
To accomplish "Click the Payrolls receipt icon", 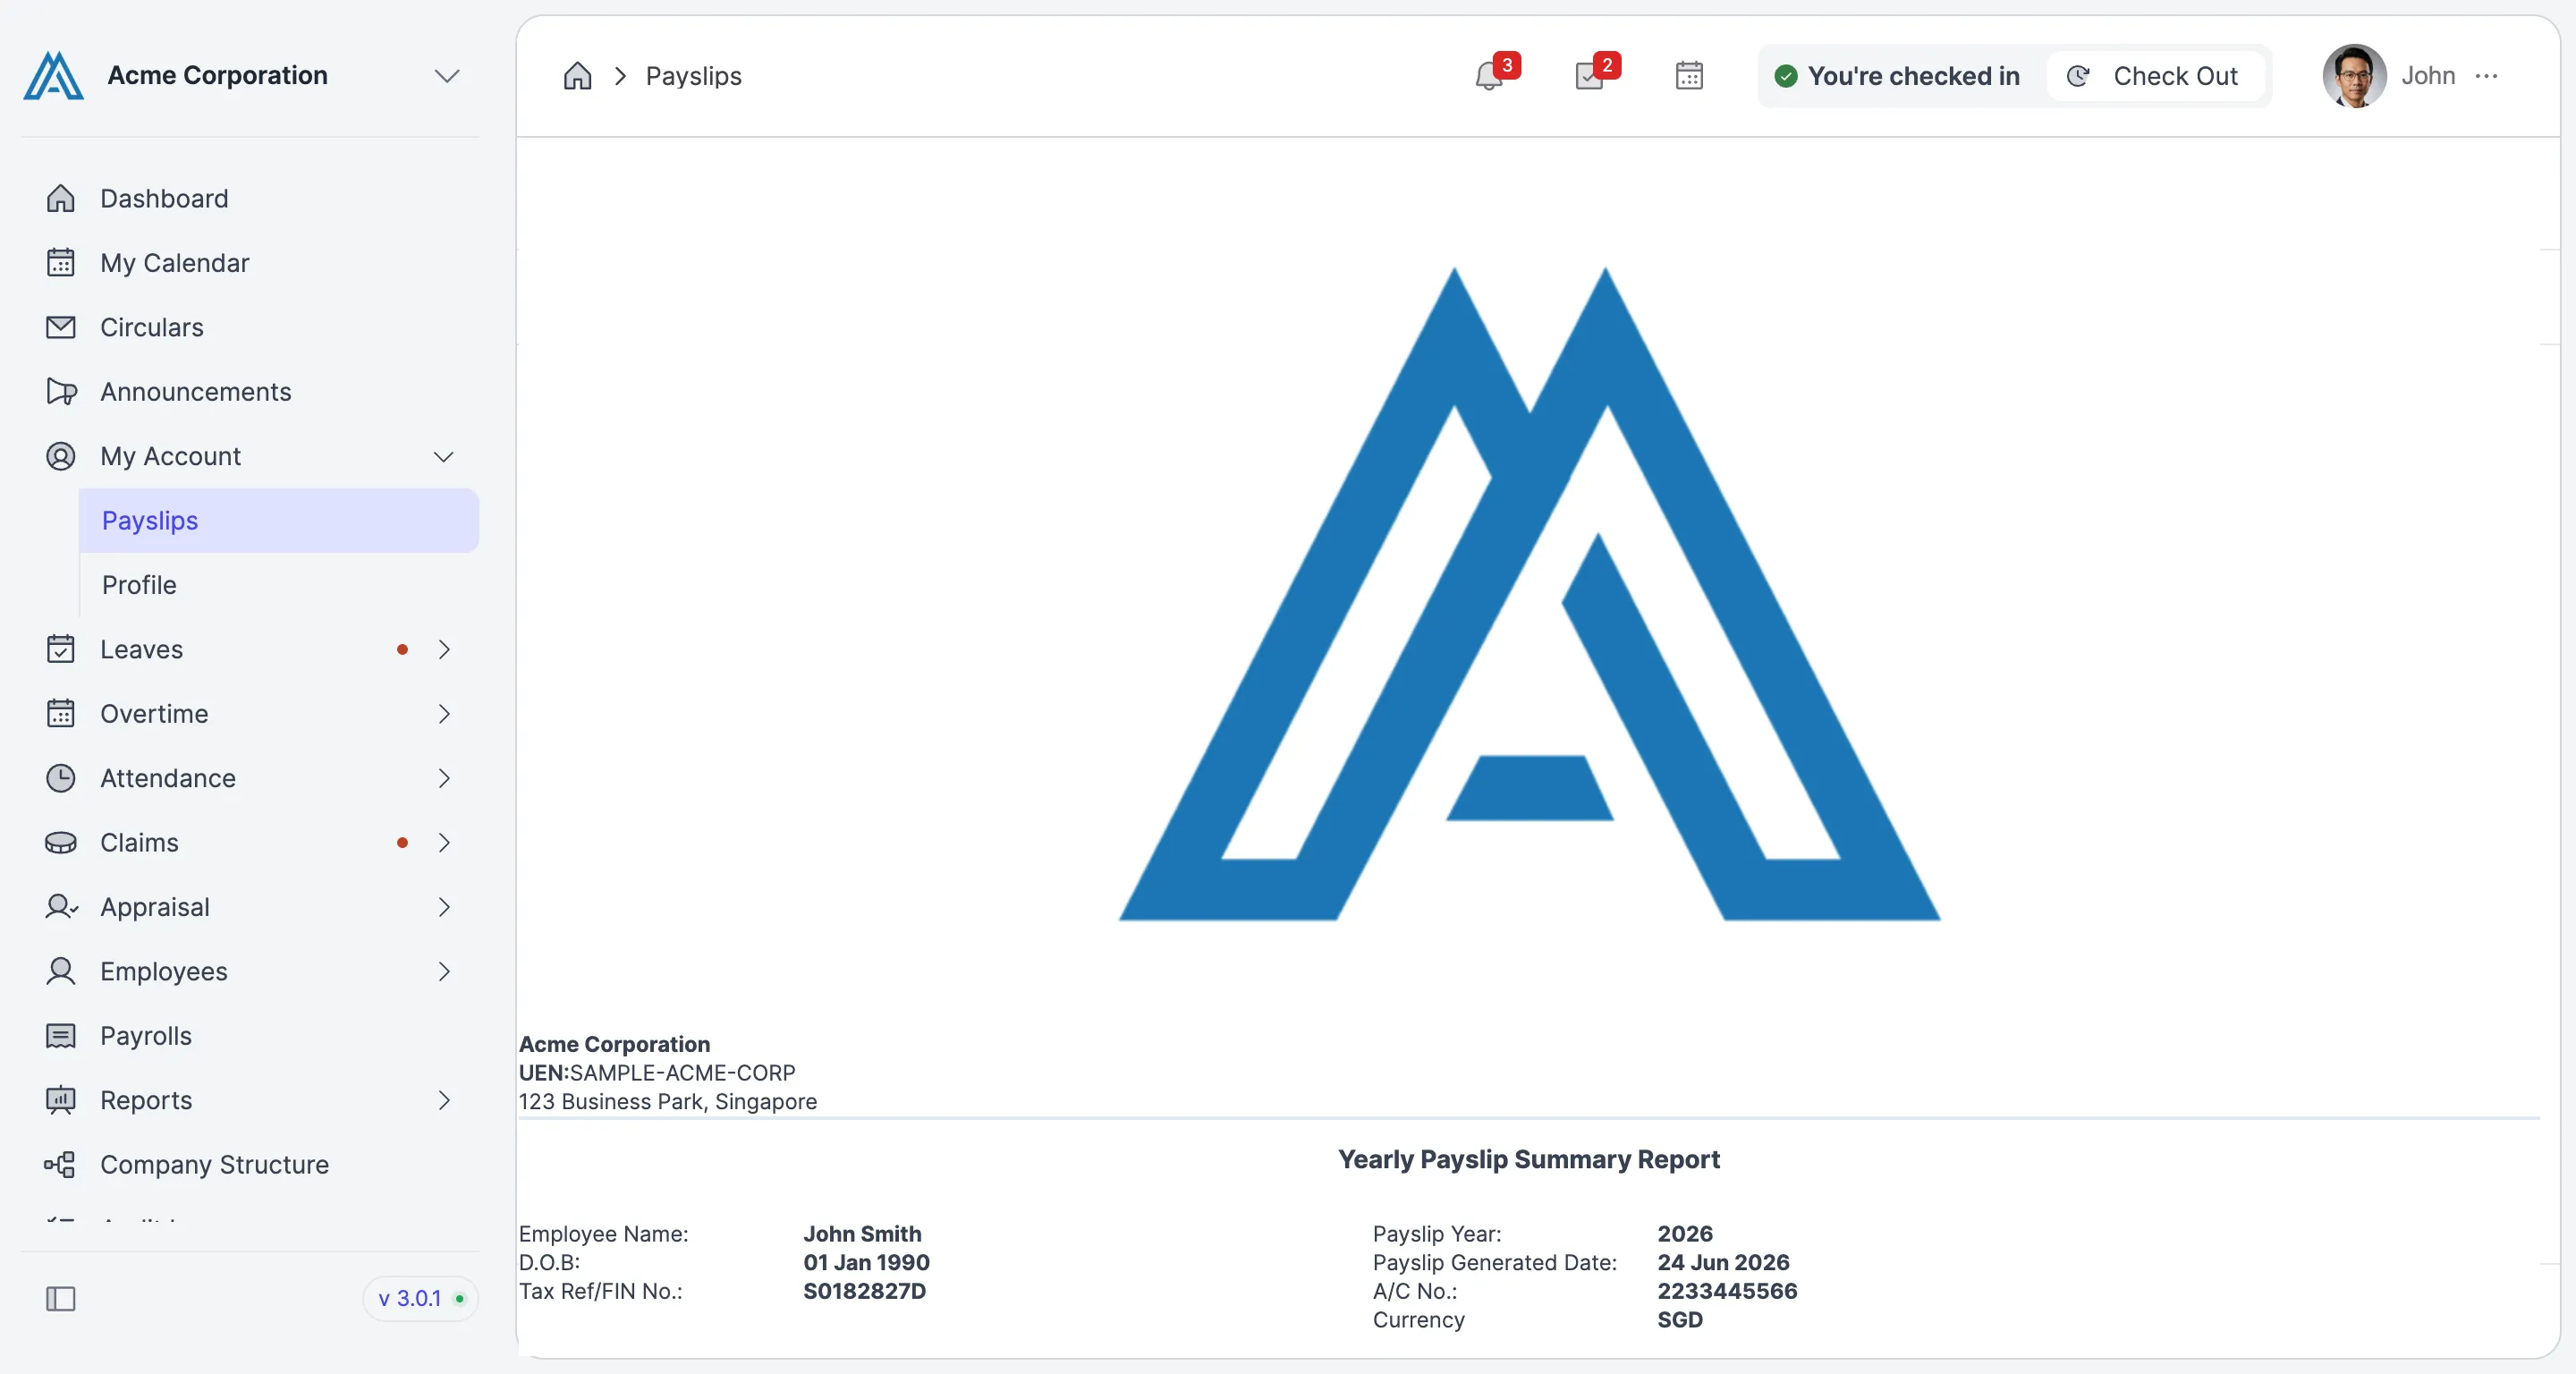I will point(61,1036).
